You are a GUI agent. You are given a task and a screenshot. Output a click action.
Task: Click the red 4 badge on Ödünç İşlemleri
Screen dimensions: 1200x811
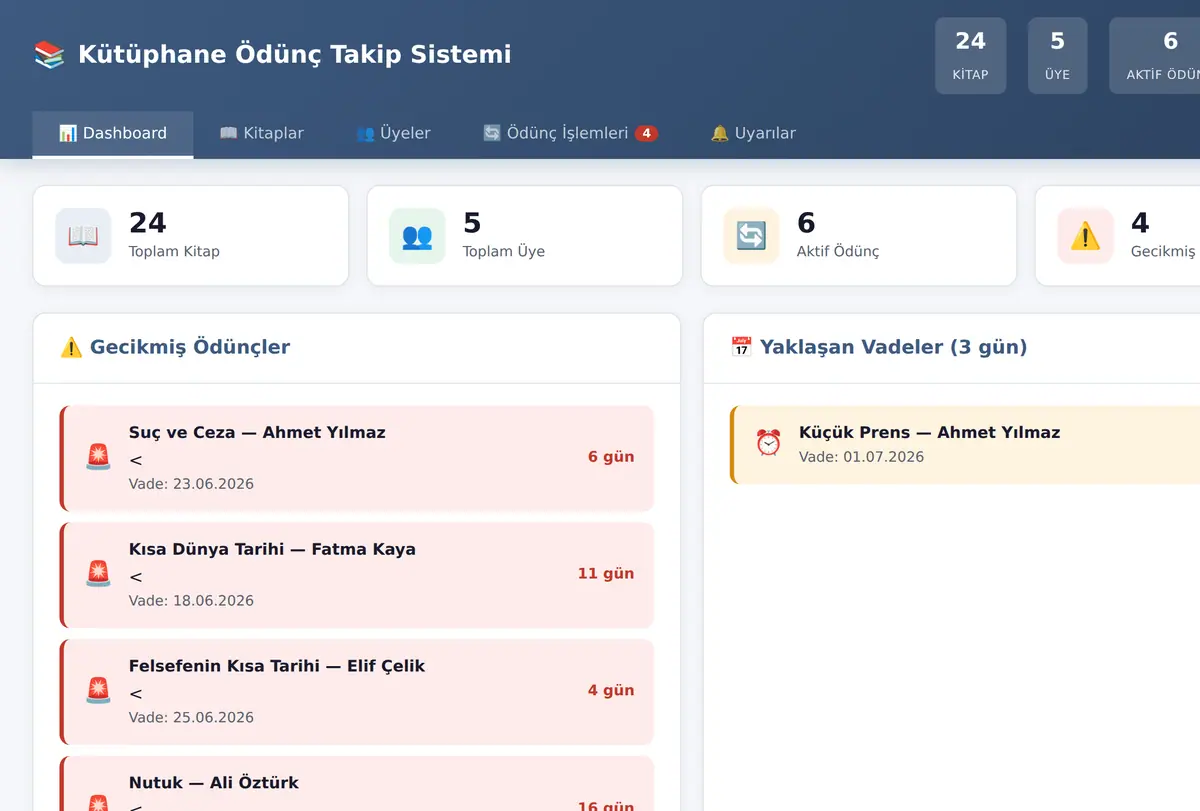tap(646, 133)
